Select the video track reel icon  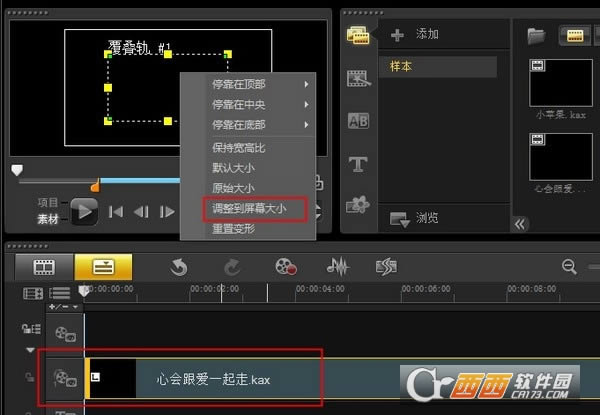tap(65, 334)
